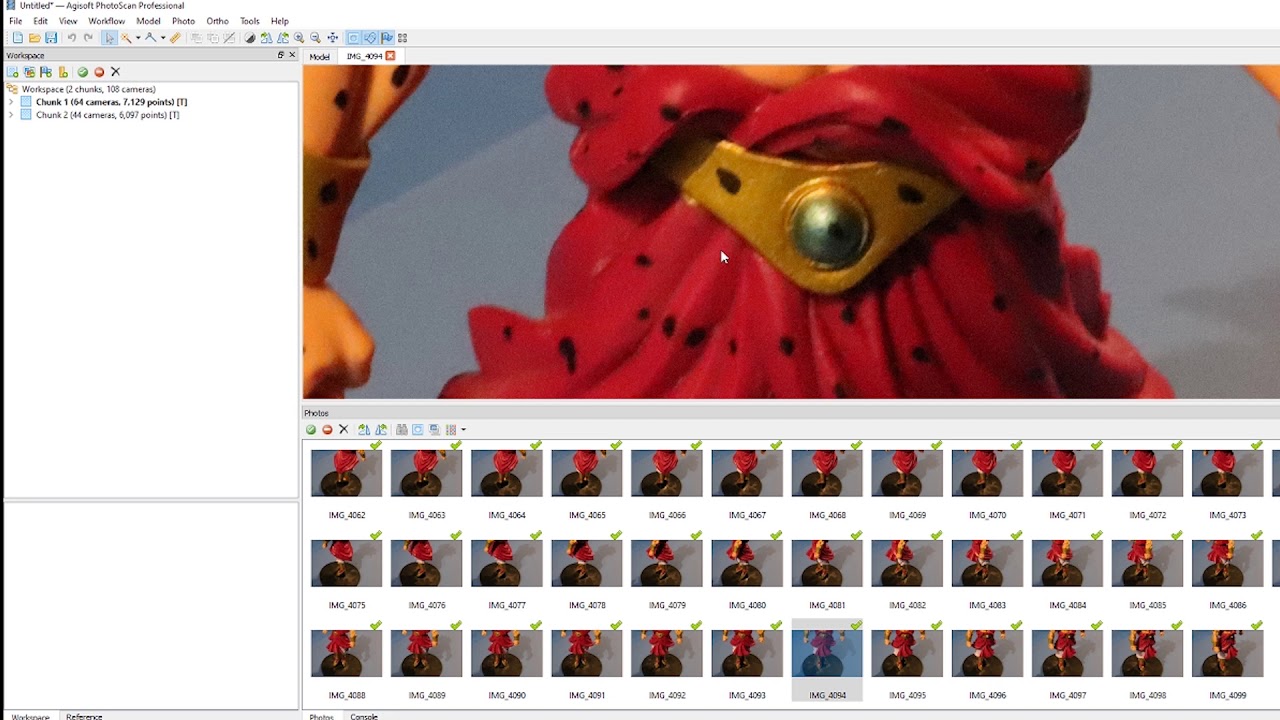Image resolution: width=1280 pixels, height=720 pixels.
Task: Open the Ortho menu
Action: pyautogui.click(x=217, y=21)
